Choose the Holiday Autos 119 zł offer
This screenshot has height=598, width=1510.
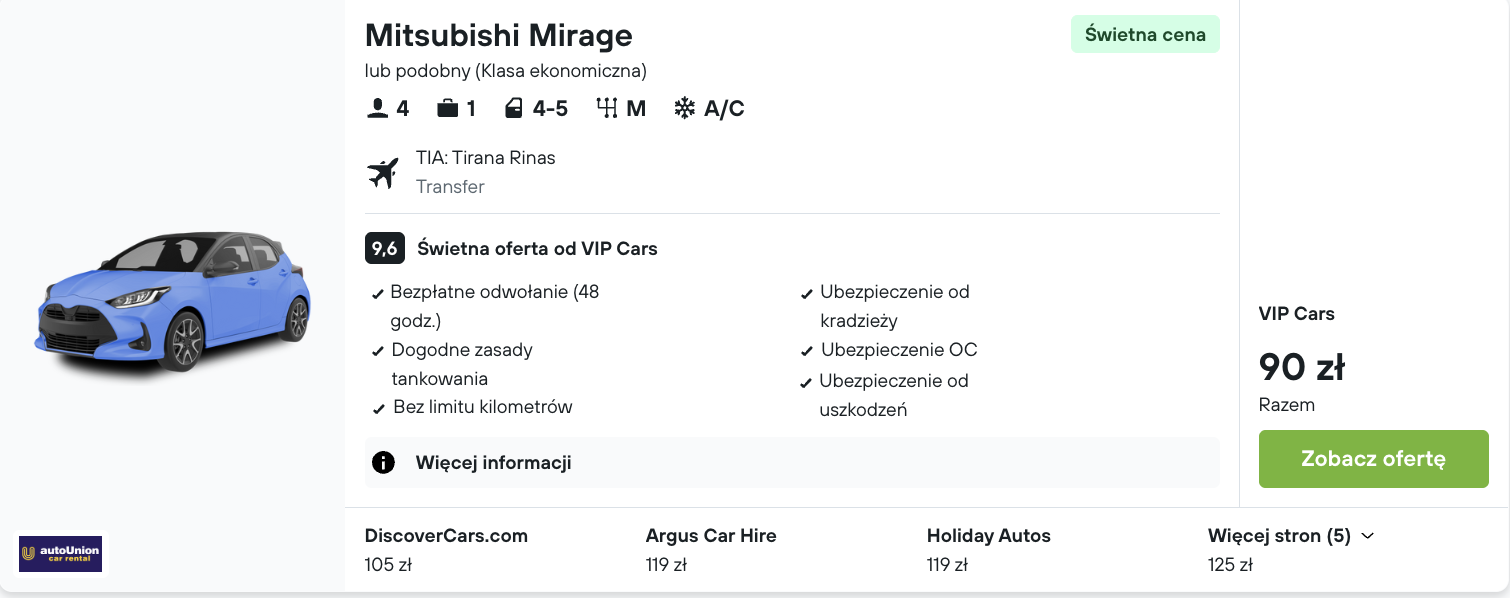coord(988,549)
